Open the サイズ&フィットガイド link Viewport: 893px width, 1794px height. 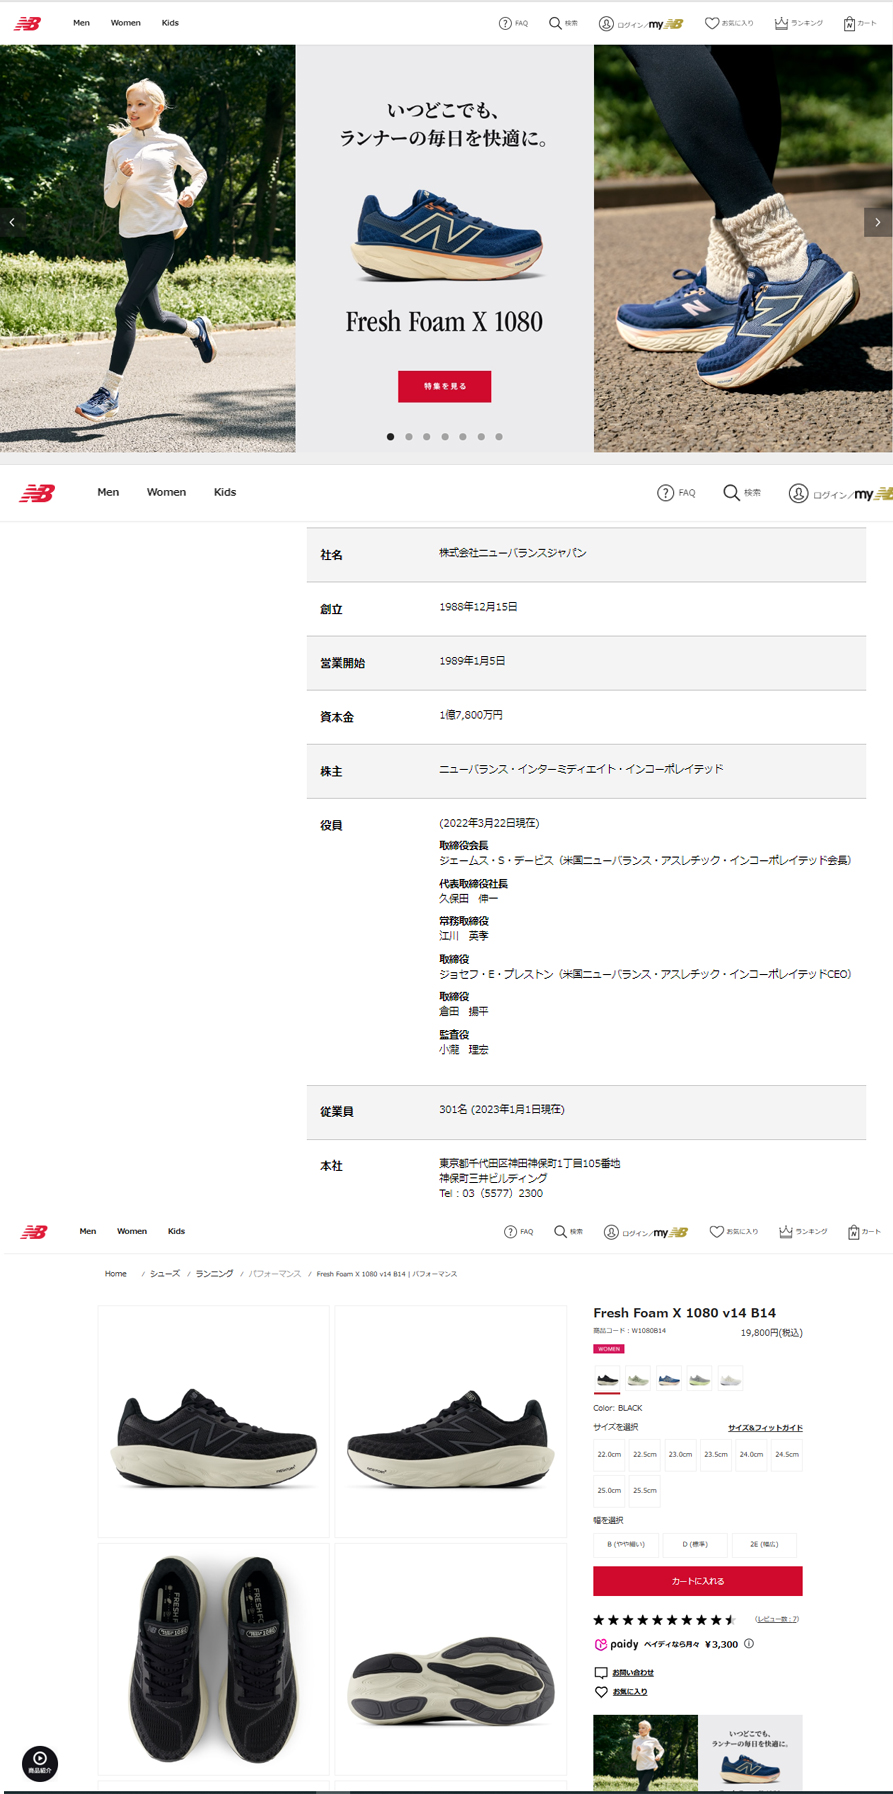pyautogui.click(x=765, y=1428)
